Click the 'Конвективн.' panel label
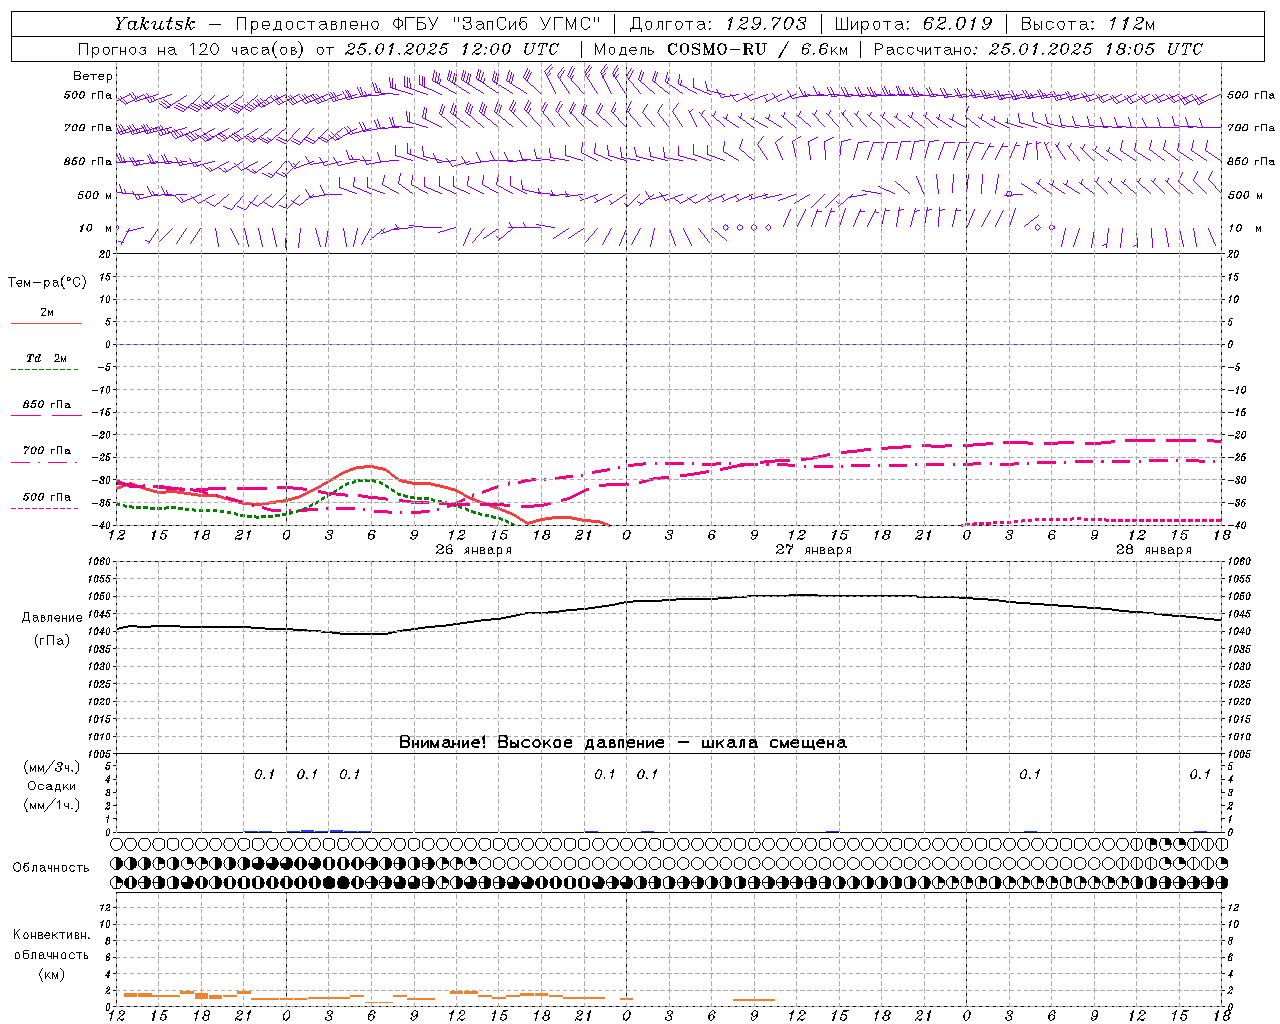 51,935
